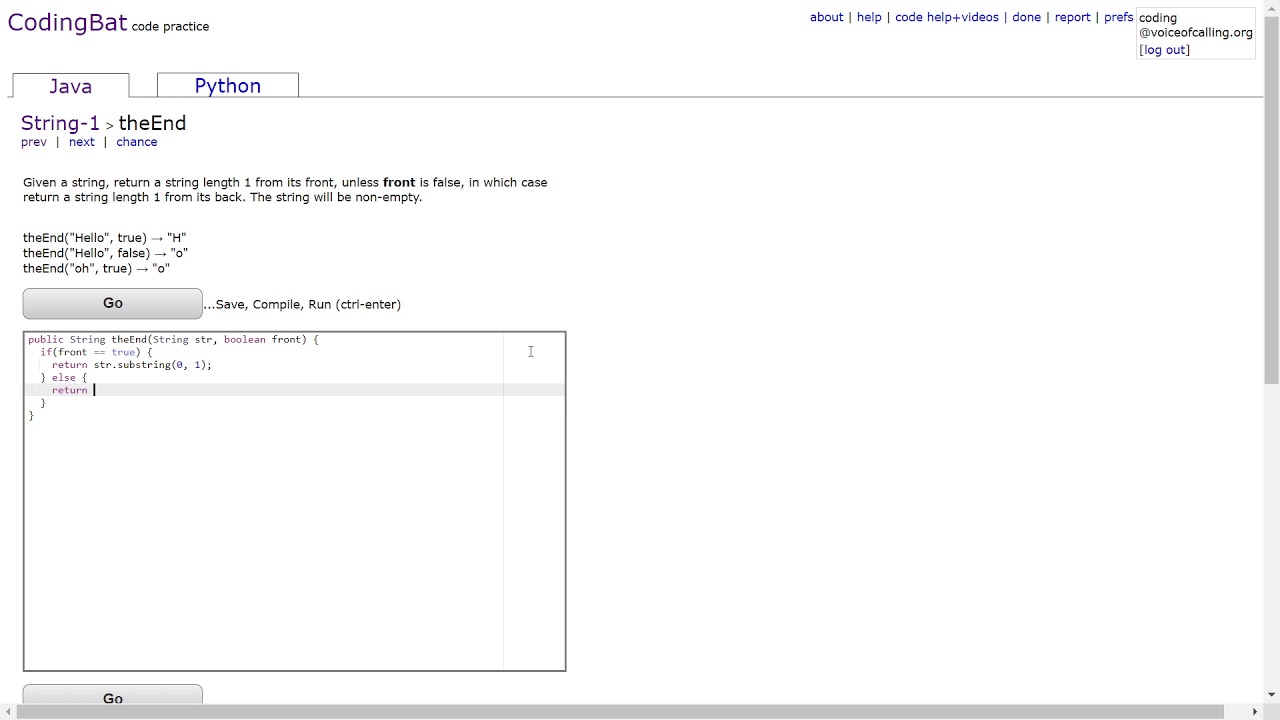Click the scroll down arrow
This screenshot has height=720, width=1280.
tap(1271, 695)
